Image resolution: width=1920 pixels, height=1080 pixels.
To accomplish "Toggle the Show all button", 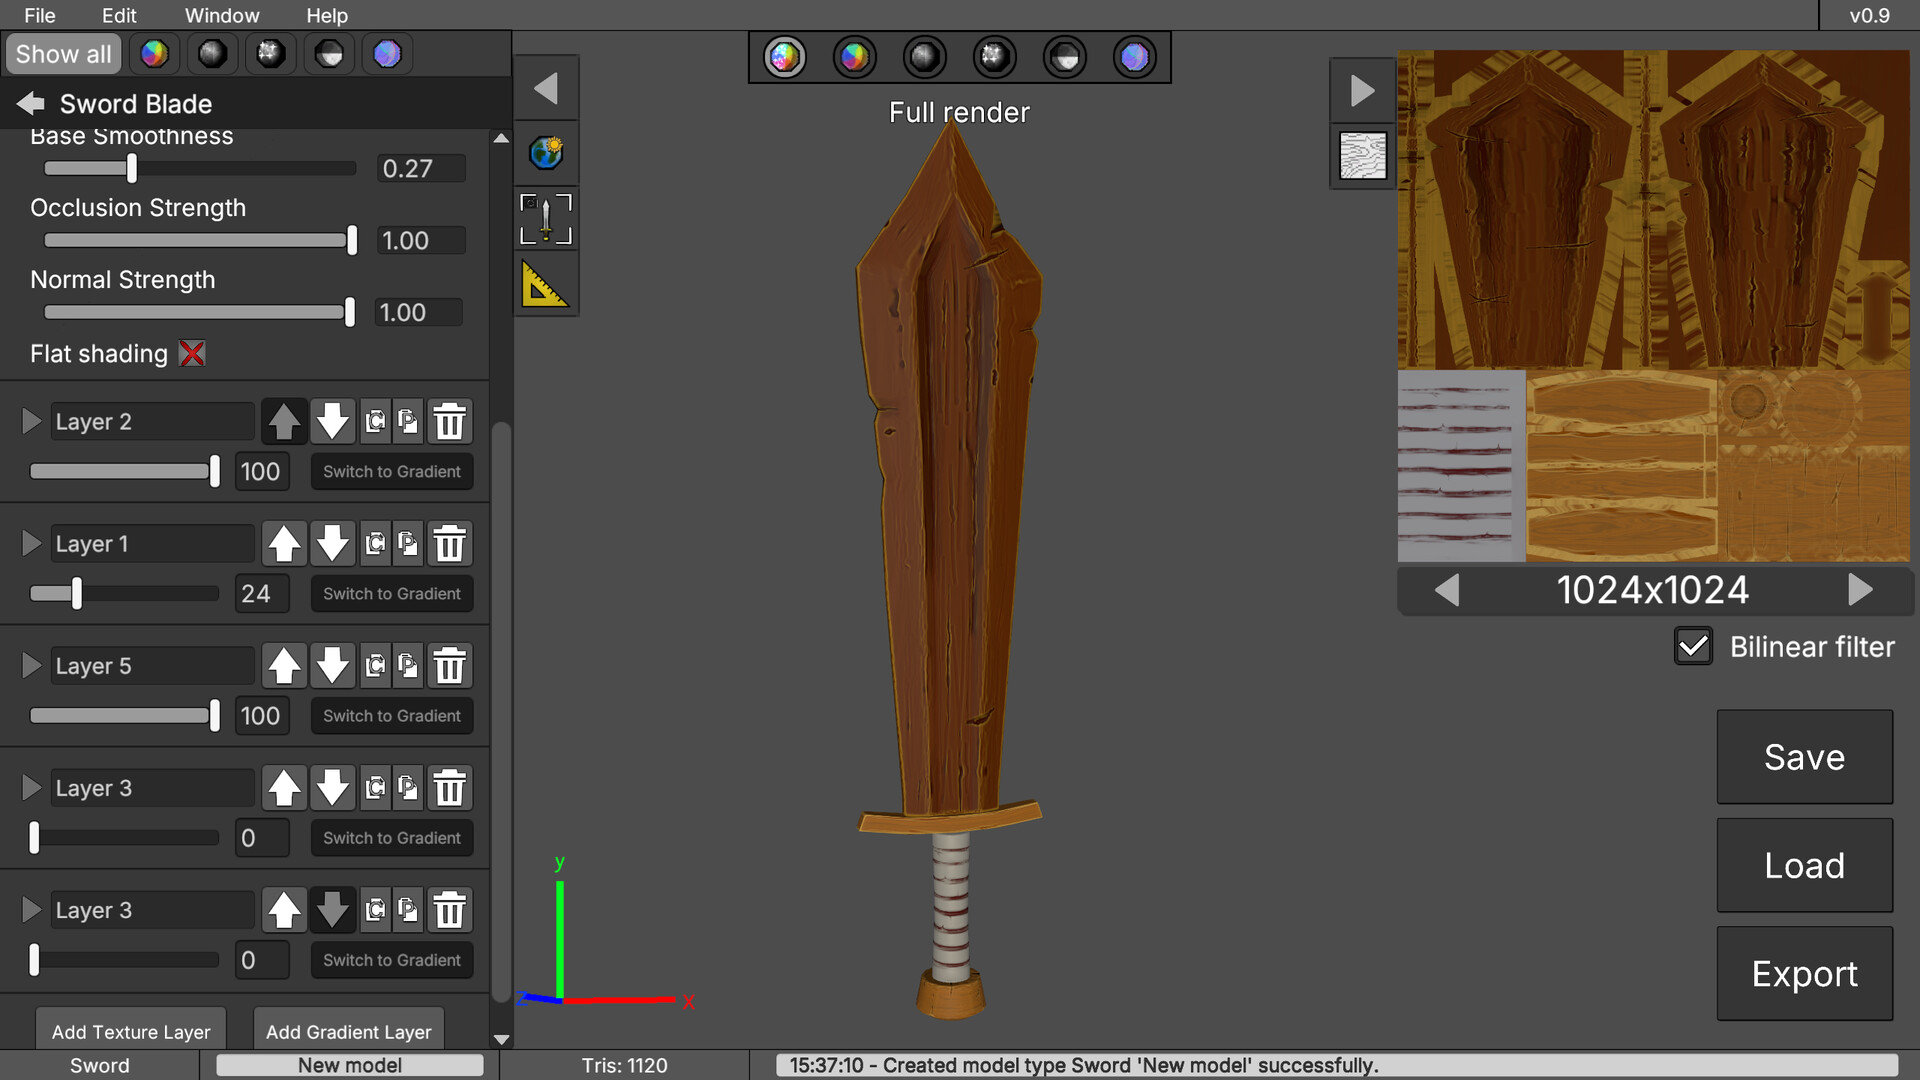I will [x=63, y=54].
